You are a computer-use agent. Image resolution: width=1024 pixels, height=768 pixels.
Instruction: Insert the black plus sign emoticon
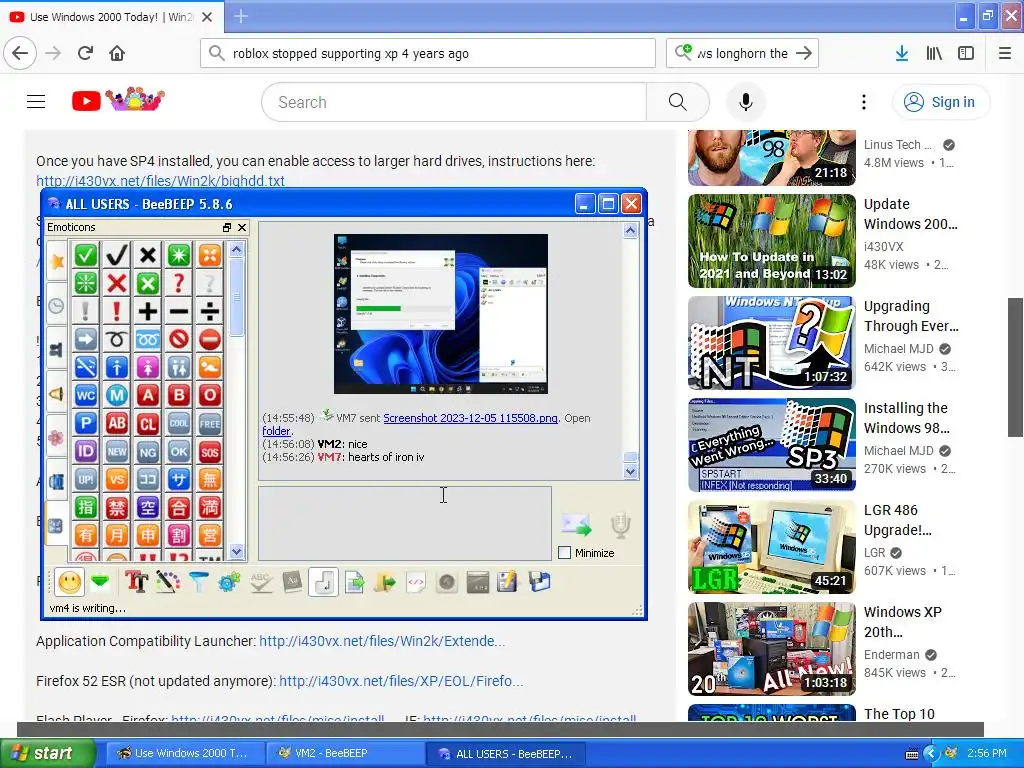tap(148, 311)
